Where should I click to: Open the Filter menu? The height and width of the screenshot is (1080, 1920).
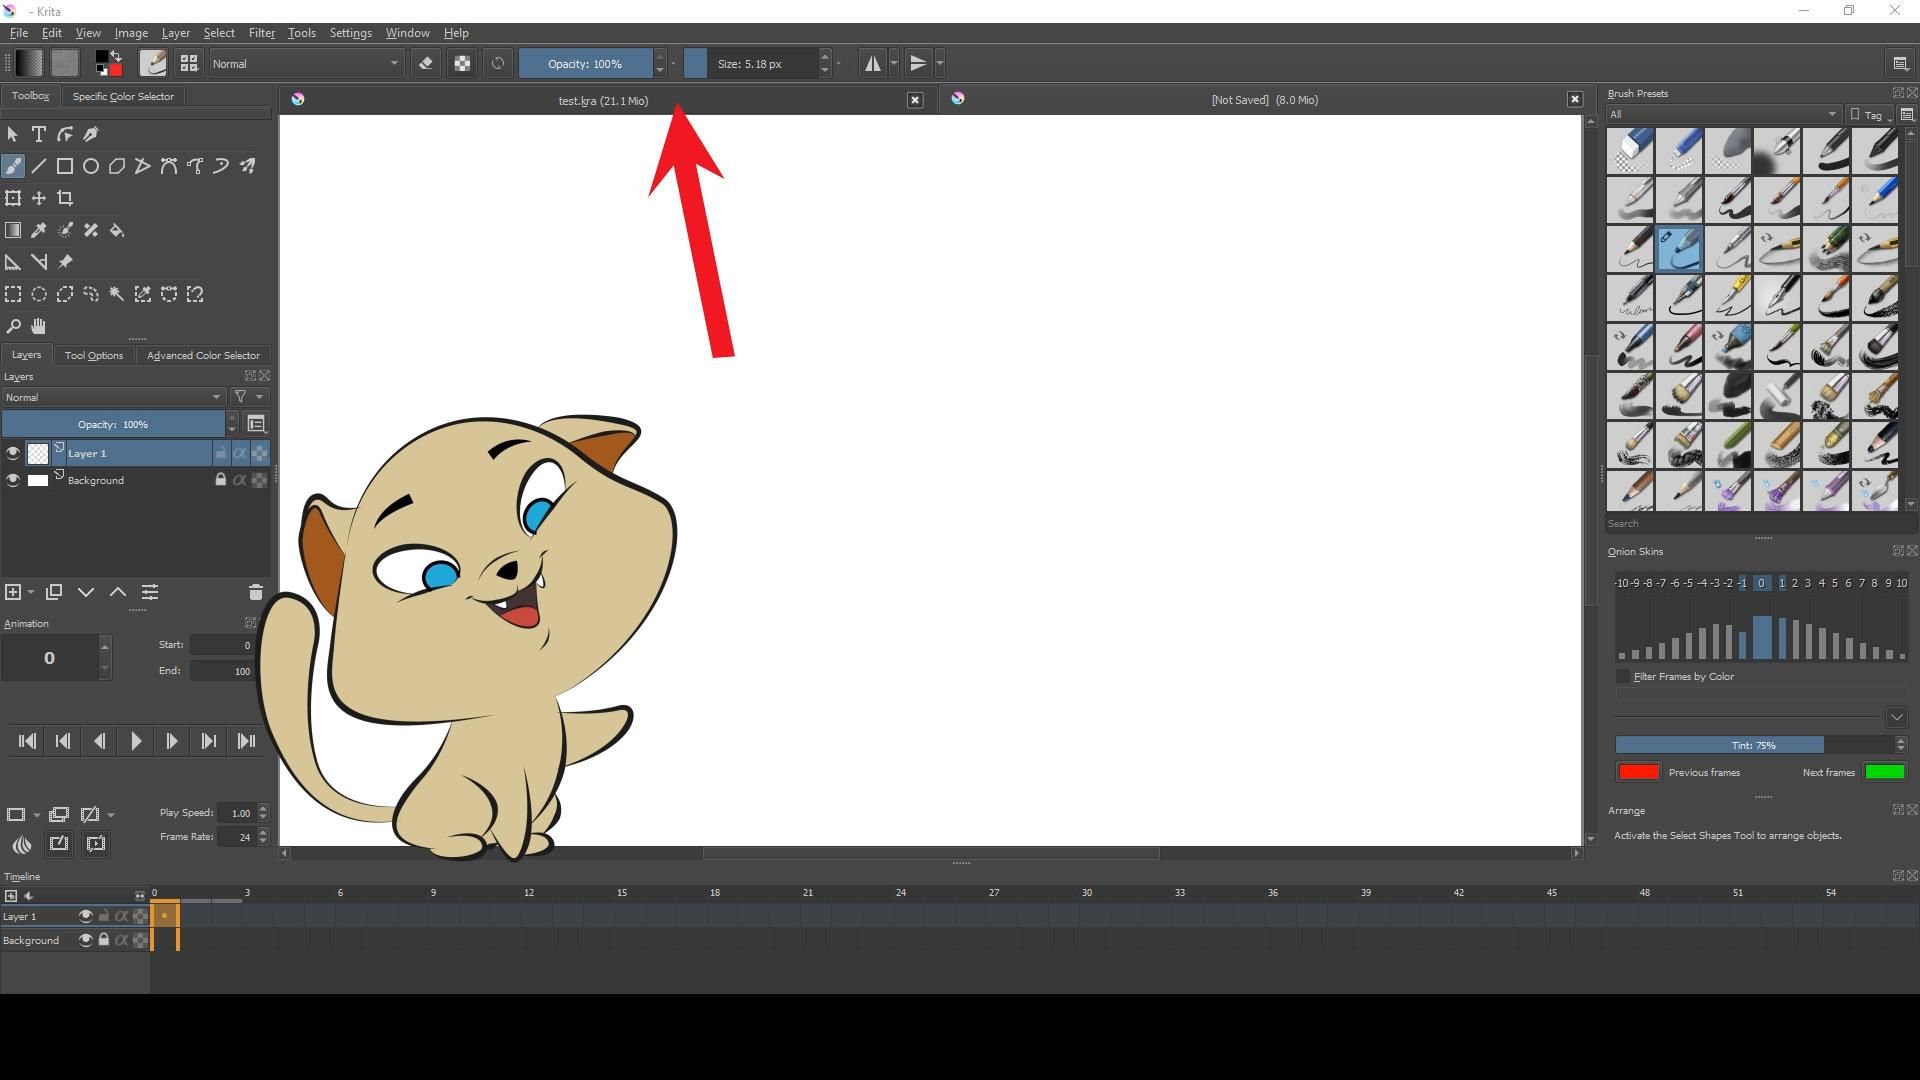(262, 32)
